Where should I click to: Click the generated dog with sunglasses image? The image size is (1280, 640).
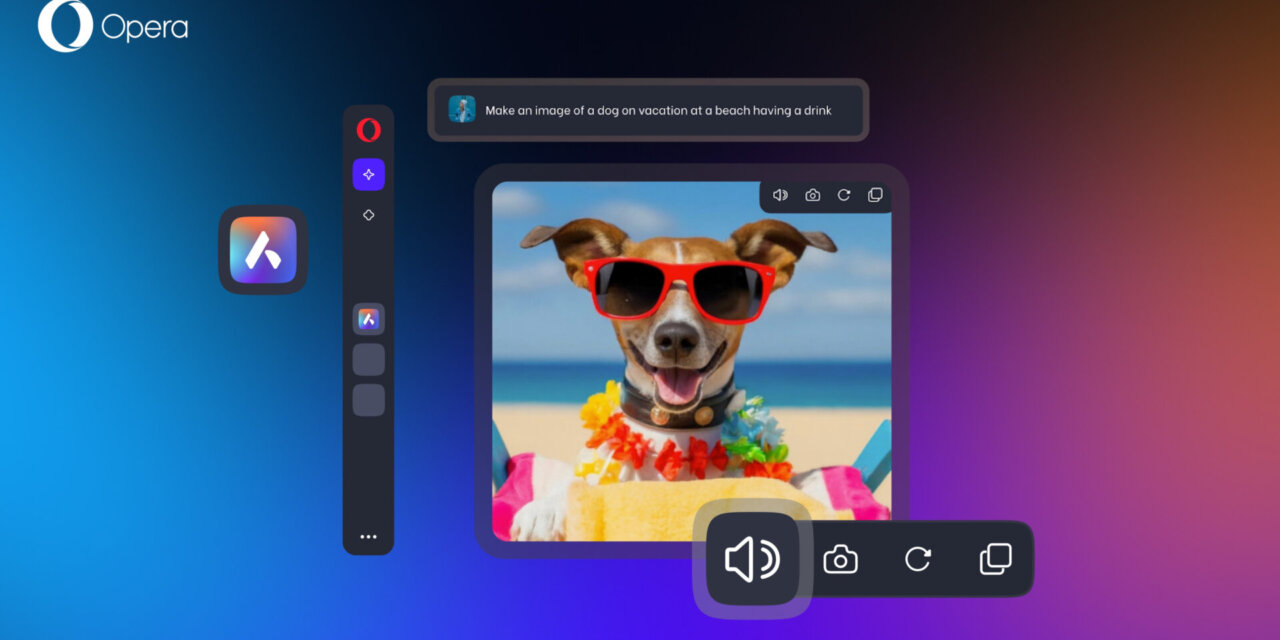pyautogui.click(x=691, y=361)
